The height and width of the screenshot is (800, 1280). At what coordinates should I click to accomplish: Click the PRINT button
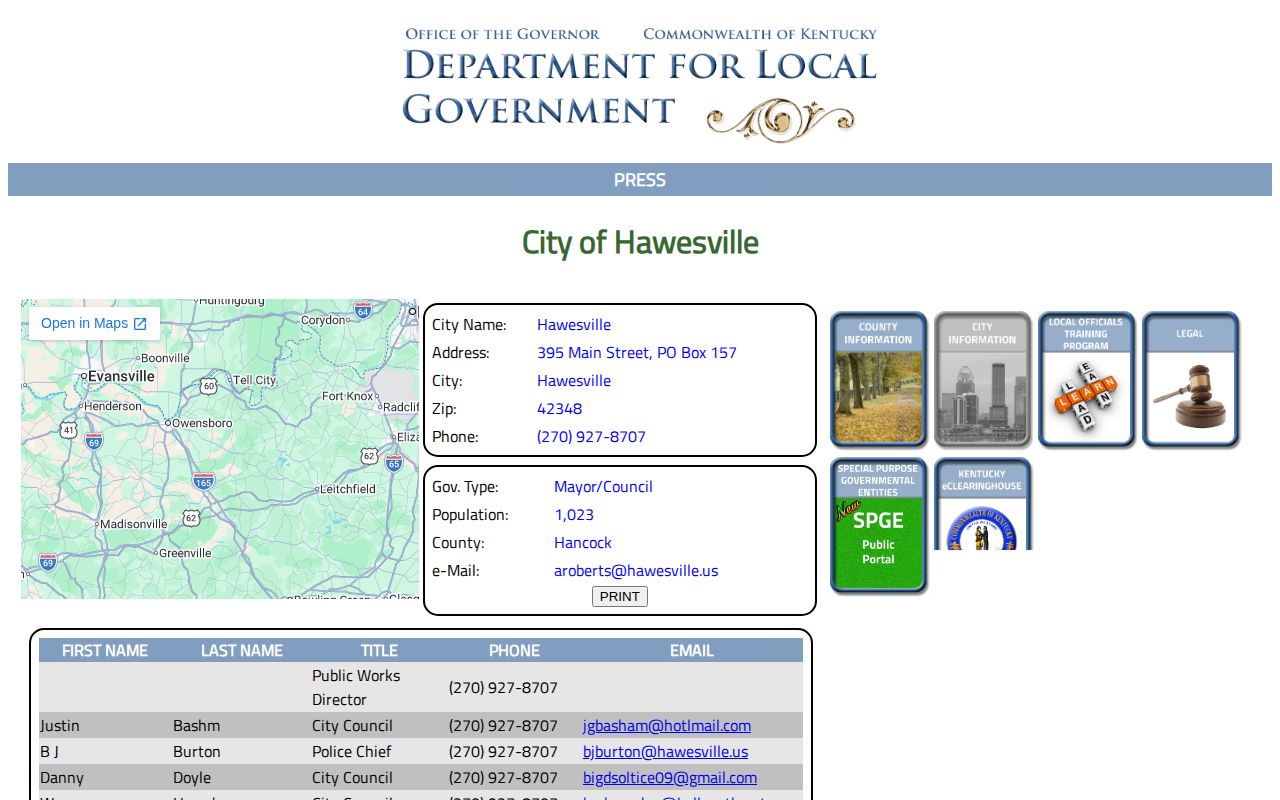[620, 596]
